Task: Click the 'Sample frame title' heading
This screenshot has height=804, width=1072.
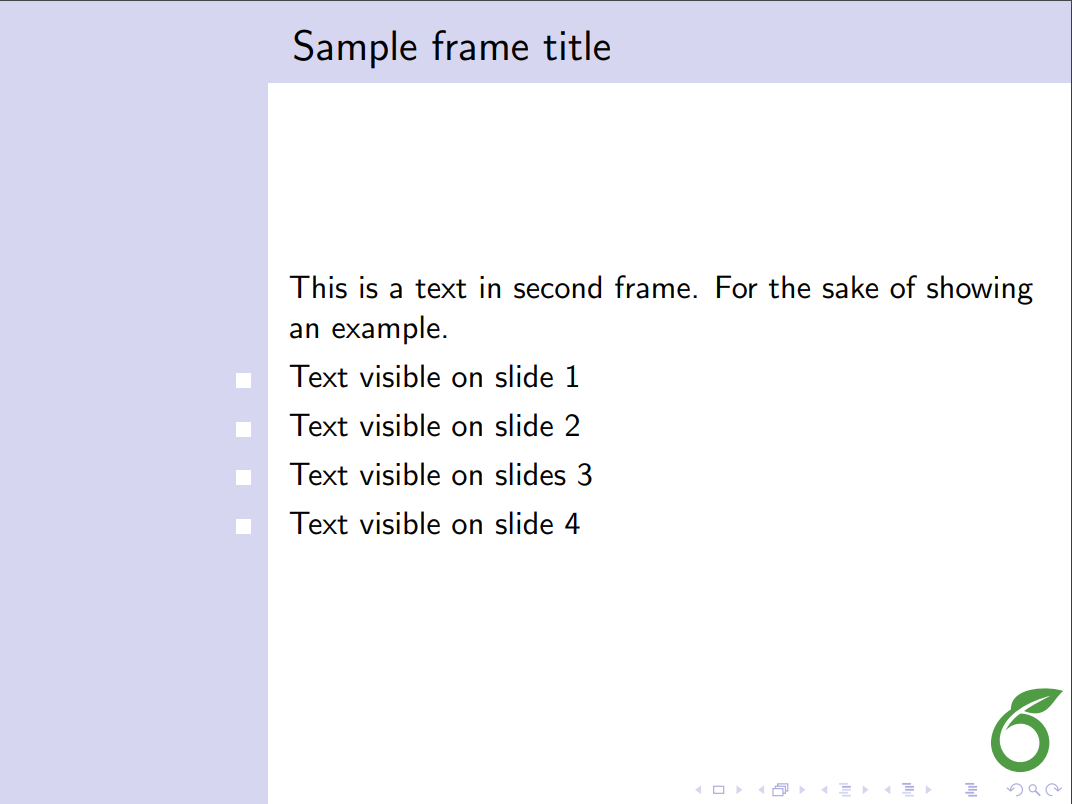Action: point(451,47)
